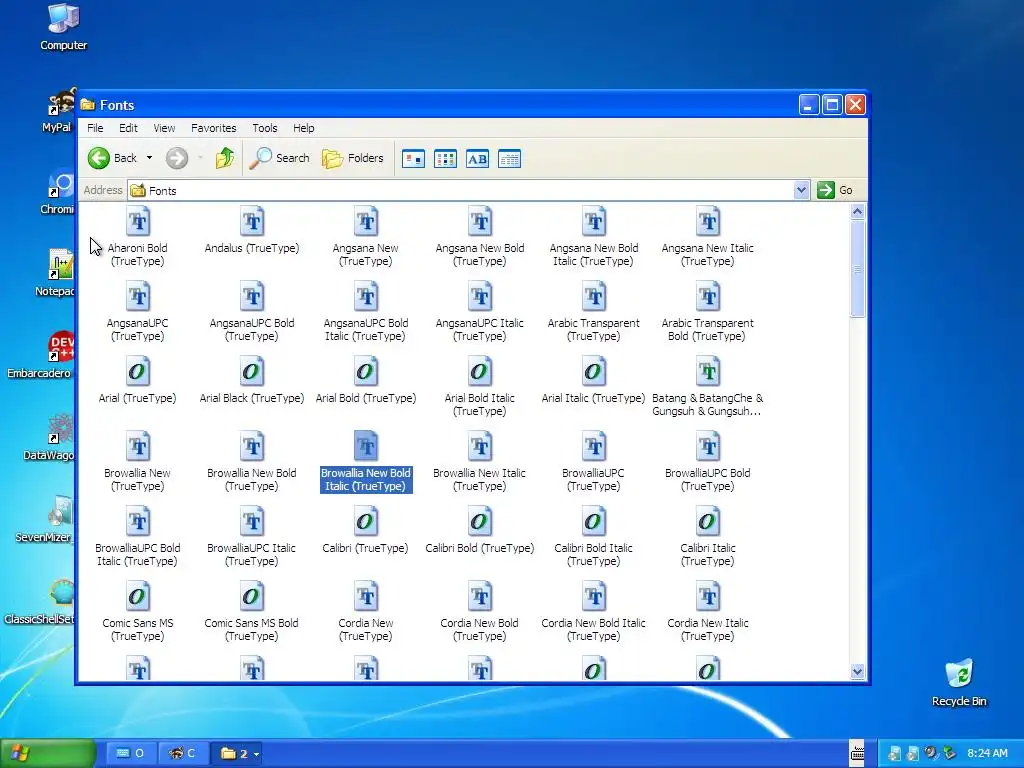The image size is (1024, 768).
Task: Select the Arial Bold font icon
Action: [366, 372]
